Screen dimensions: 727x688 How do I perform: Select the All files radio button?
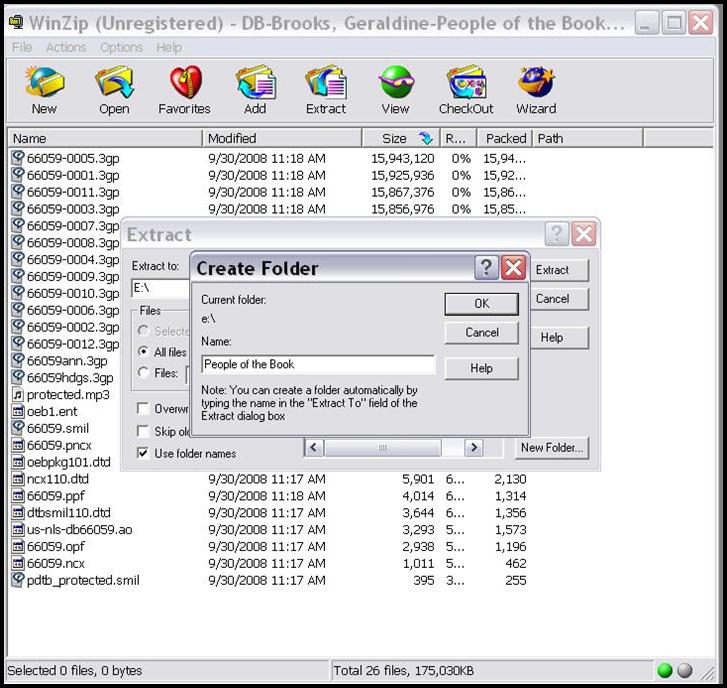[x=144, y=352]
